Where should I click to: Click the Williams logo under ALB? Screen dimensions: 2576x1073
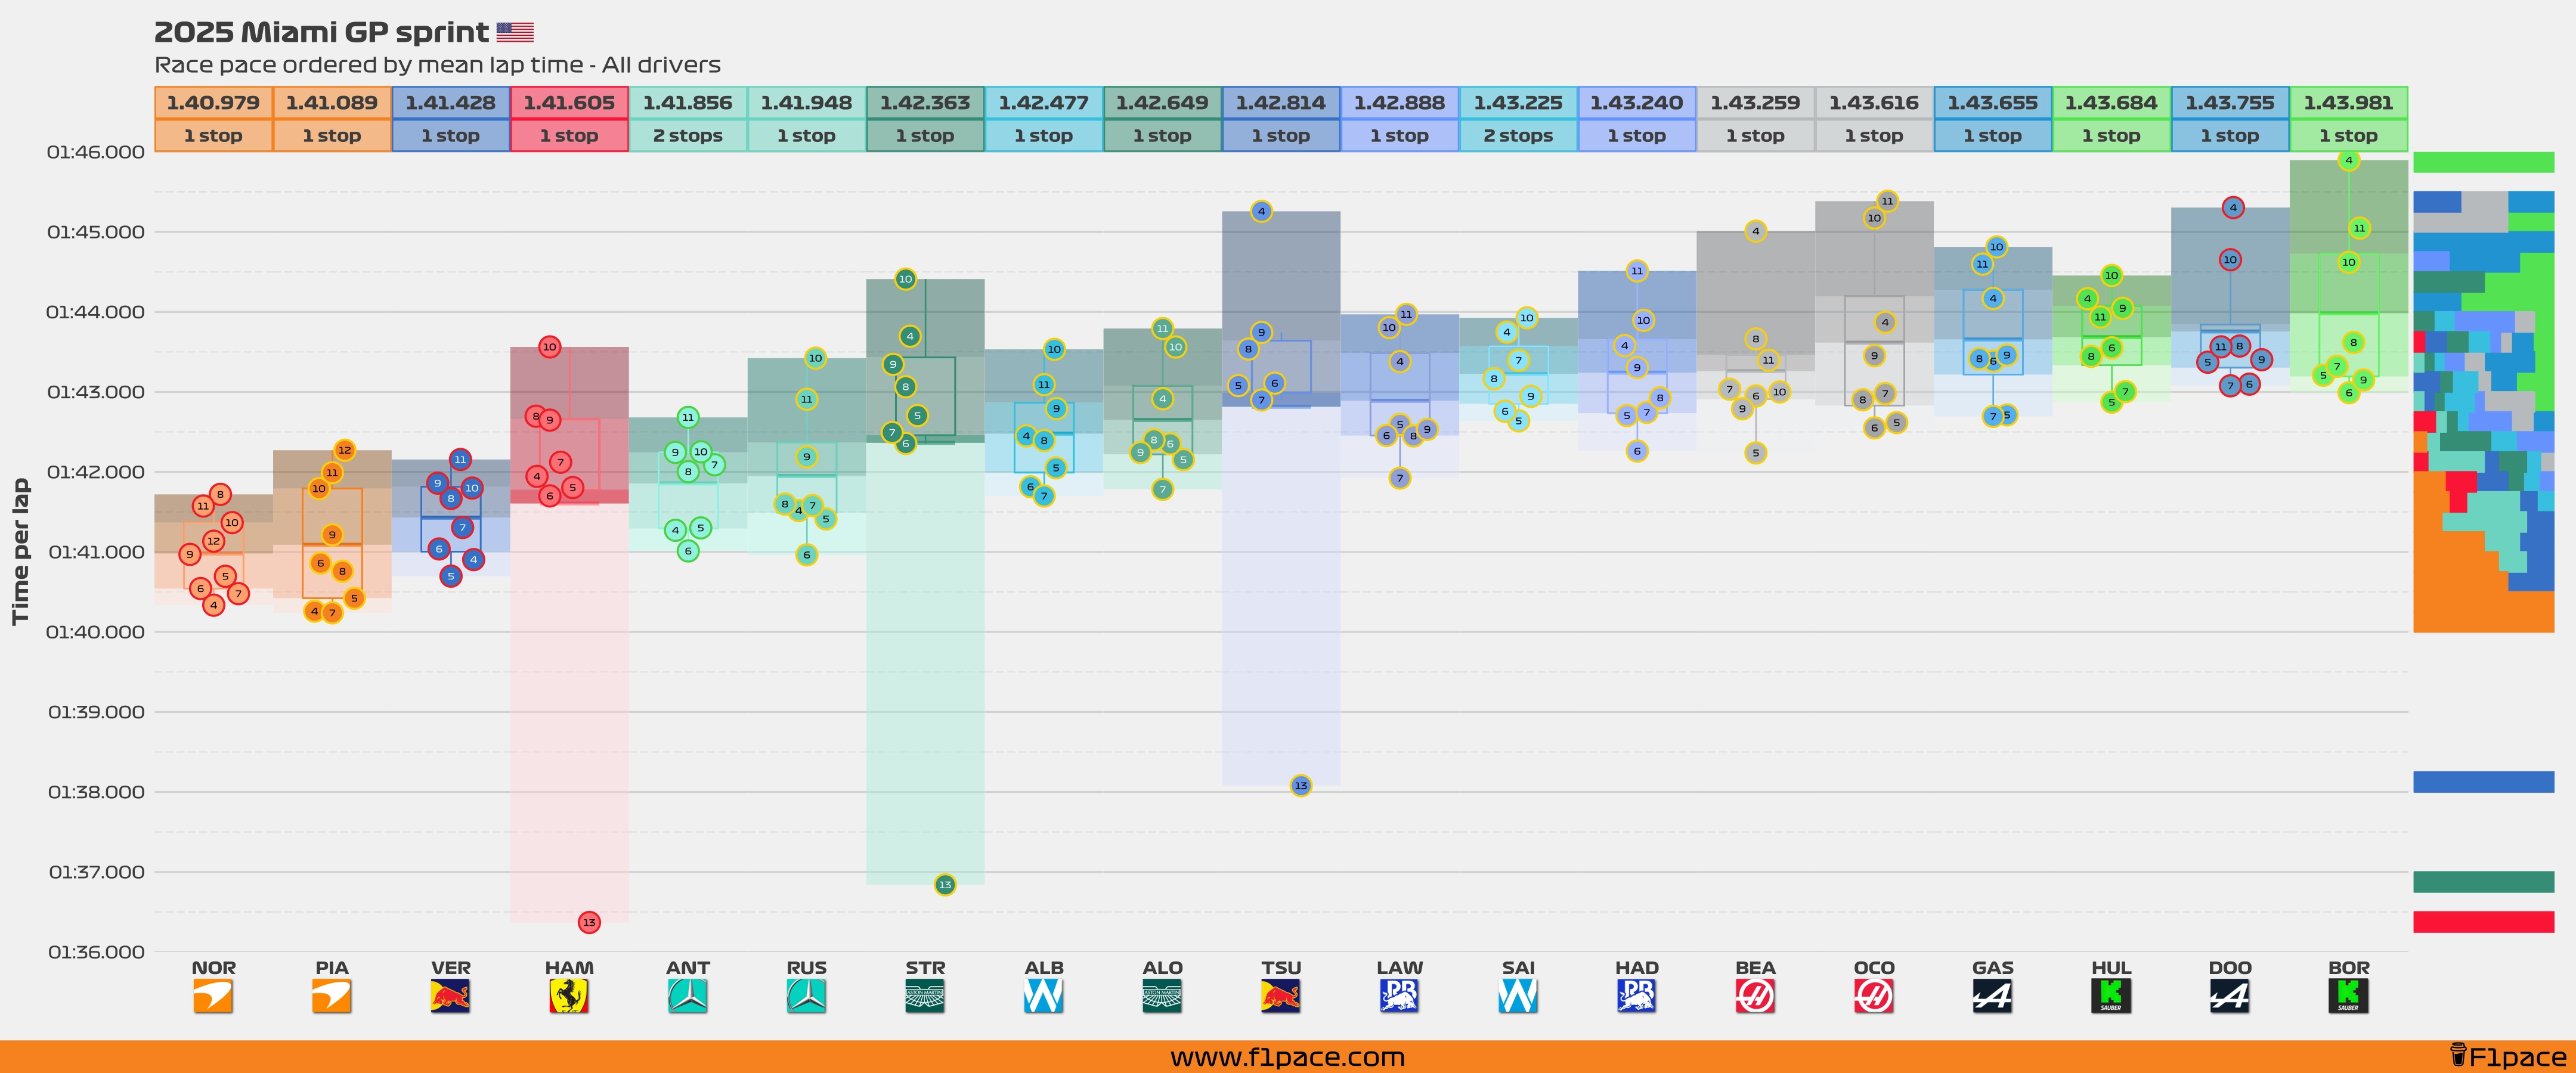click(x=1043, y=996)
